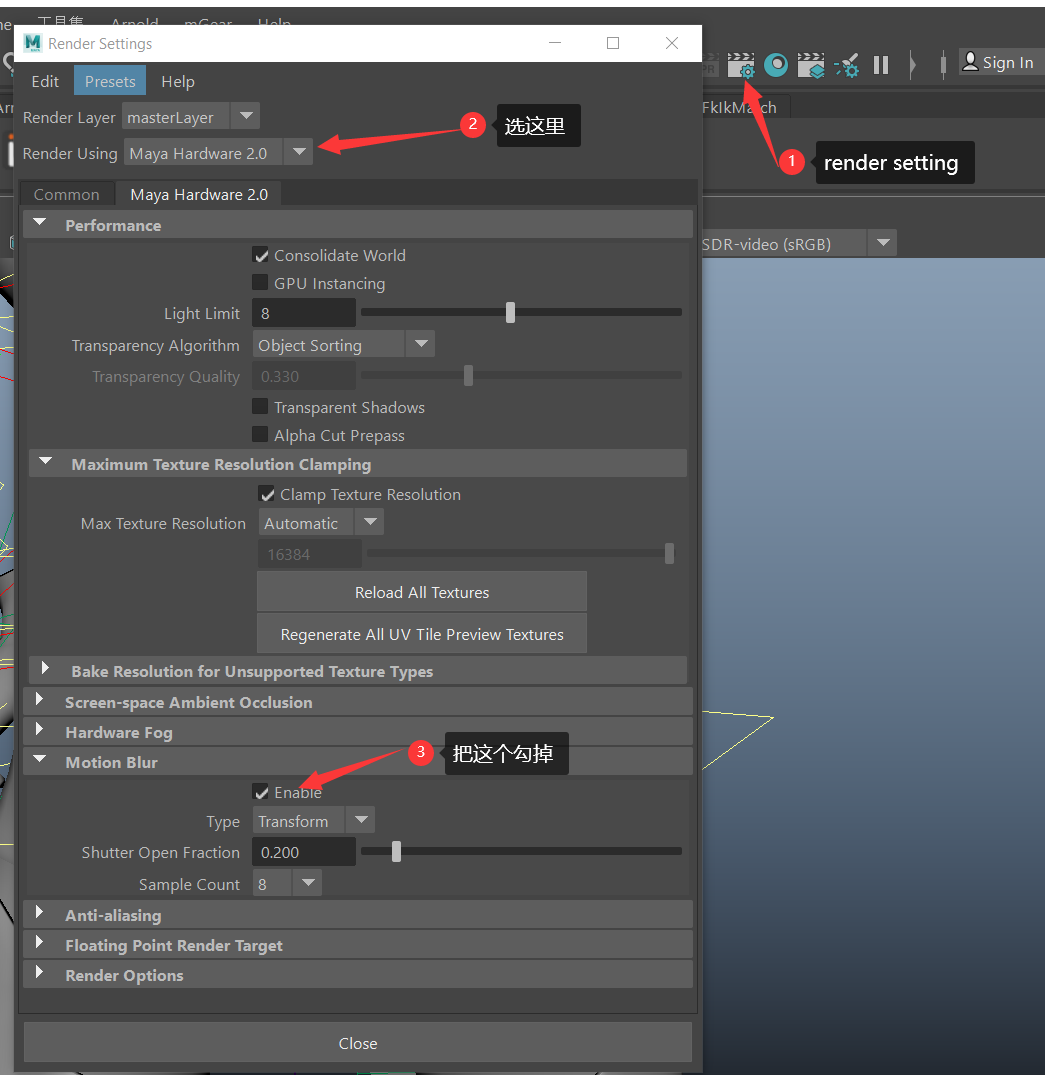This screenshot has width=1045, height=1075.
Task: Open the Light Editor spotlight-gear icon
Action: tap(847, 65)
